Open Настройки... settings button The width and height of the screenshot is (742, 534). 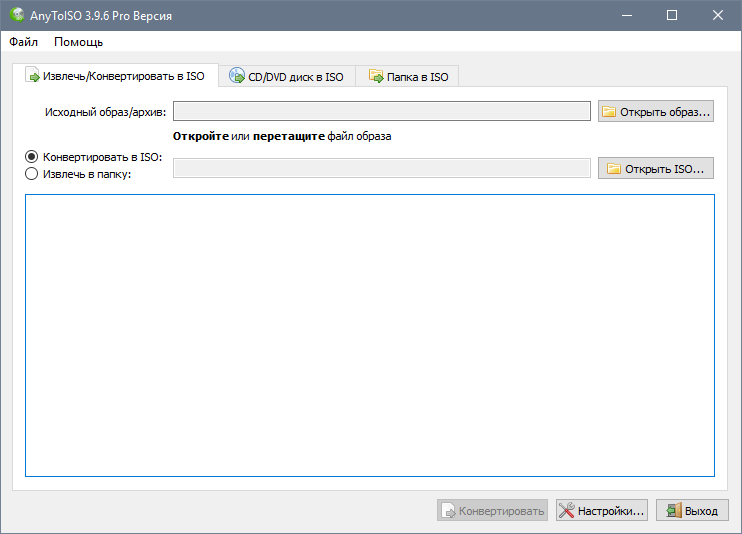tap(601, 510)
